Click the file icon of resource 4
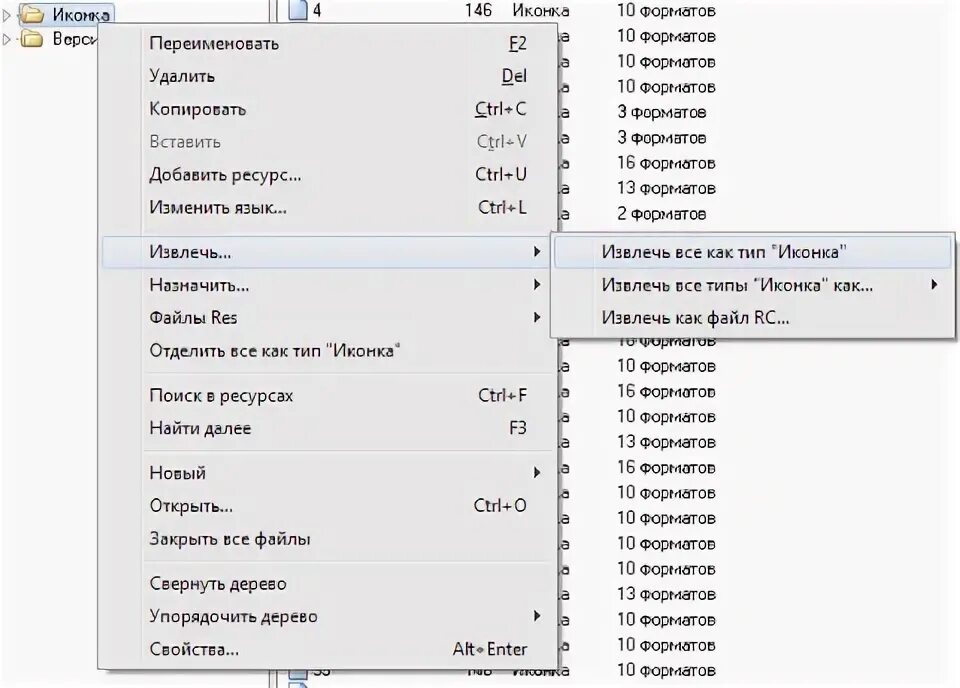This screenshot has width=960, height=688. point(298,10)
